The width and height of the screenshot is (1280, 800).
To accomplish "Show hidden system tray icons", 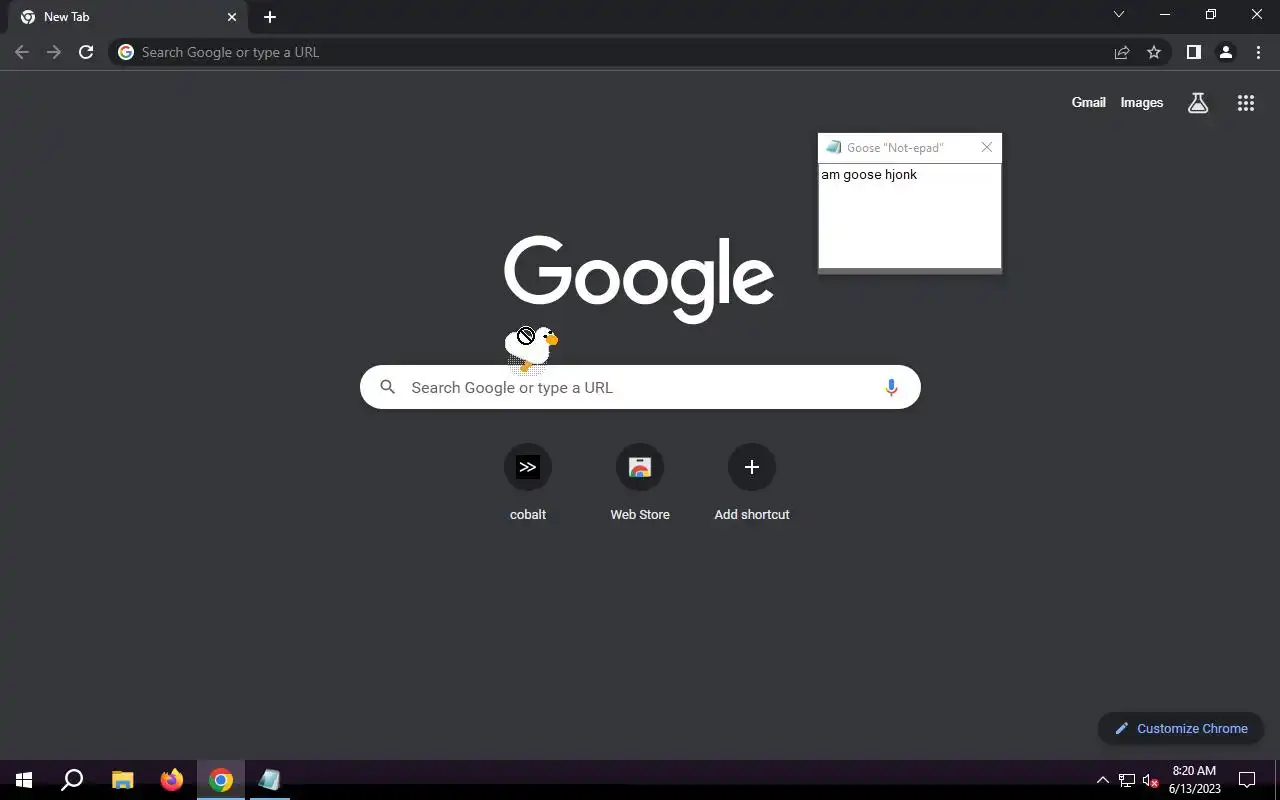I will (x=1102, y=780).
